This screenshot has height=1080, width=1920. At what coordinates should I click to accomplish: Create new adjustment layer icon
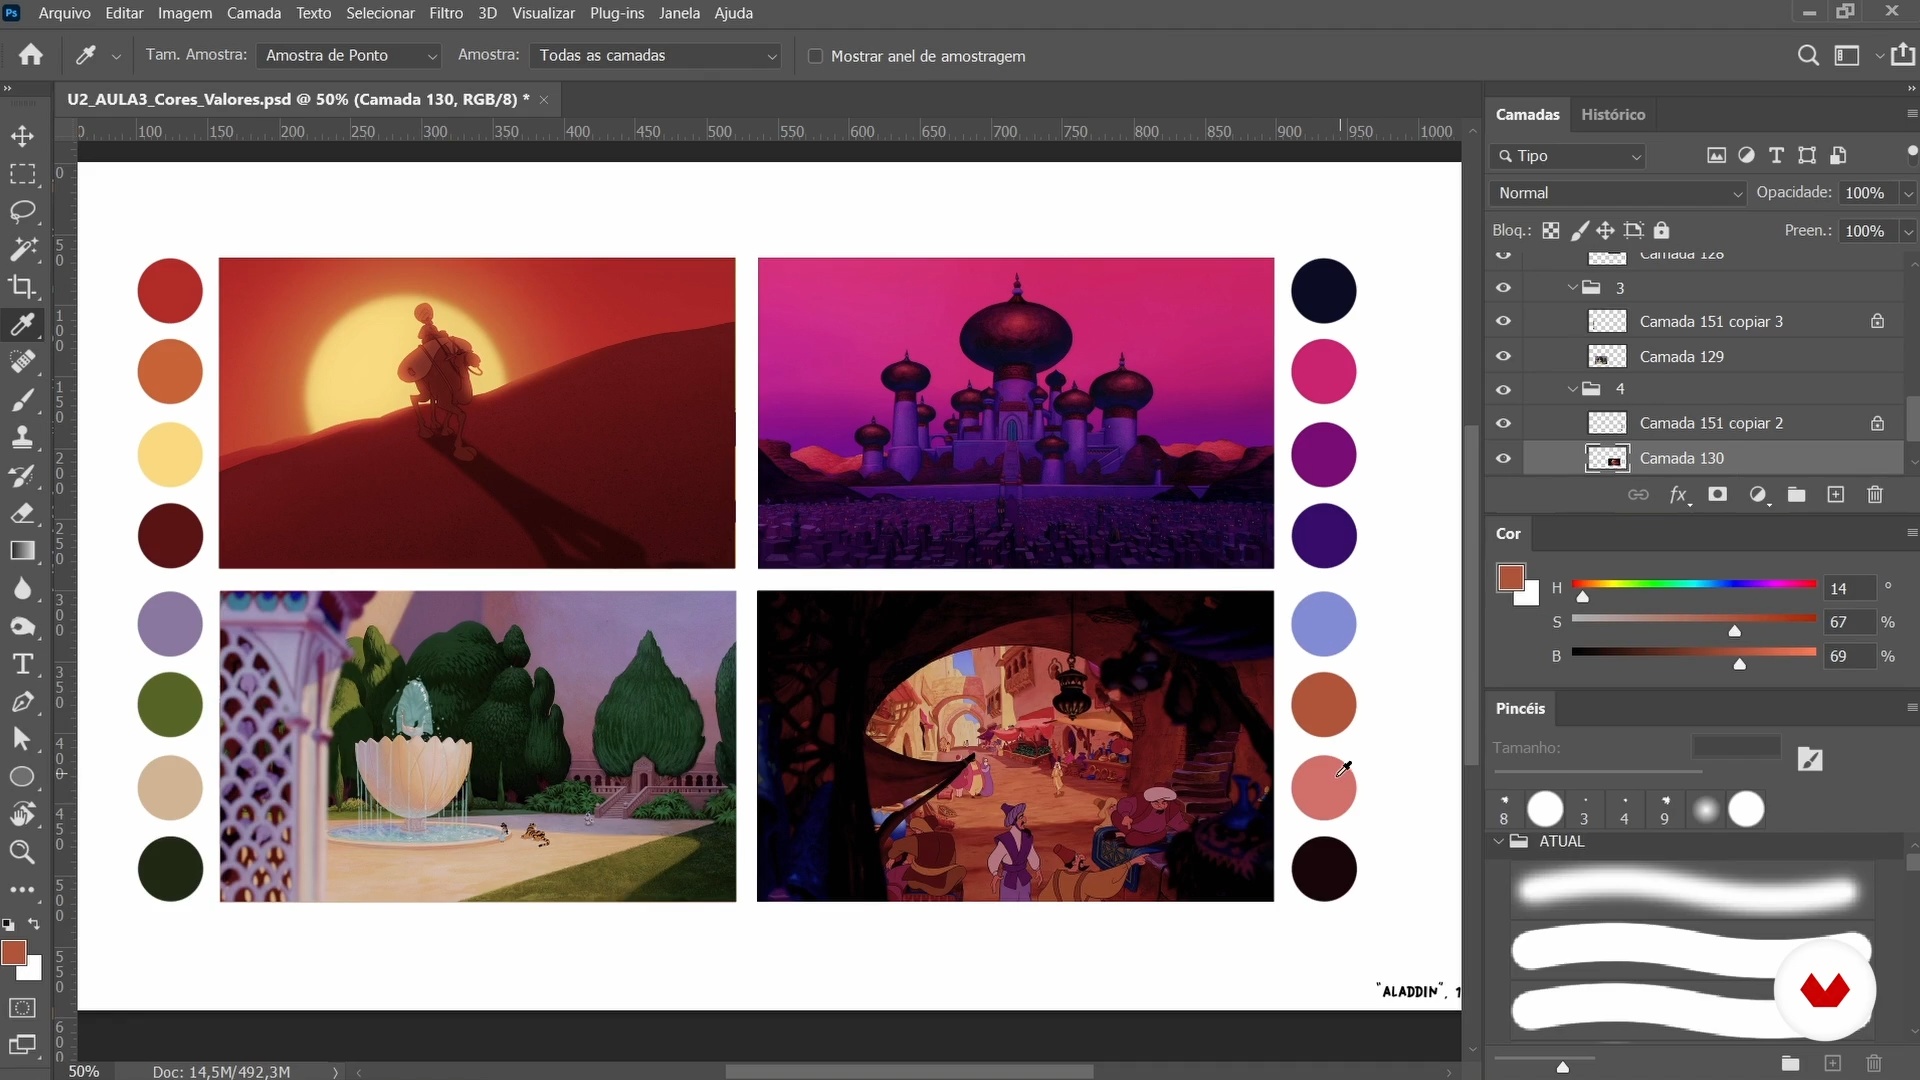[x=1758, y=494]
